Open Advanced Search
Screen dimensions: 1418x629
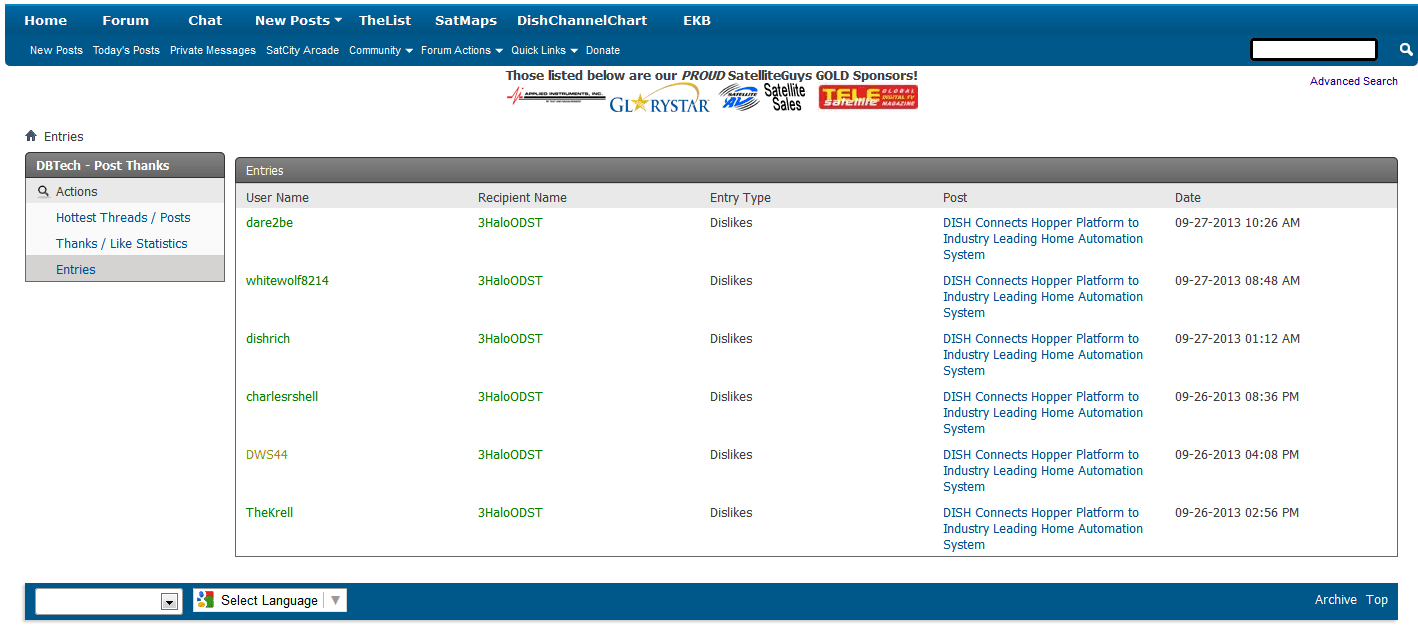click(1354, 81)
